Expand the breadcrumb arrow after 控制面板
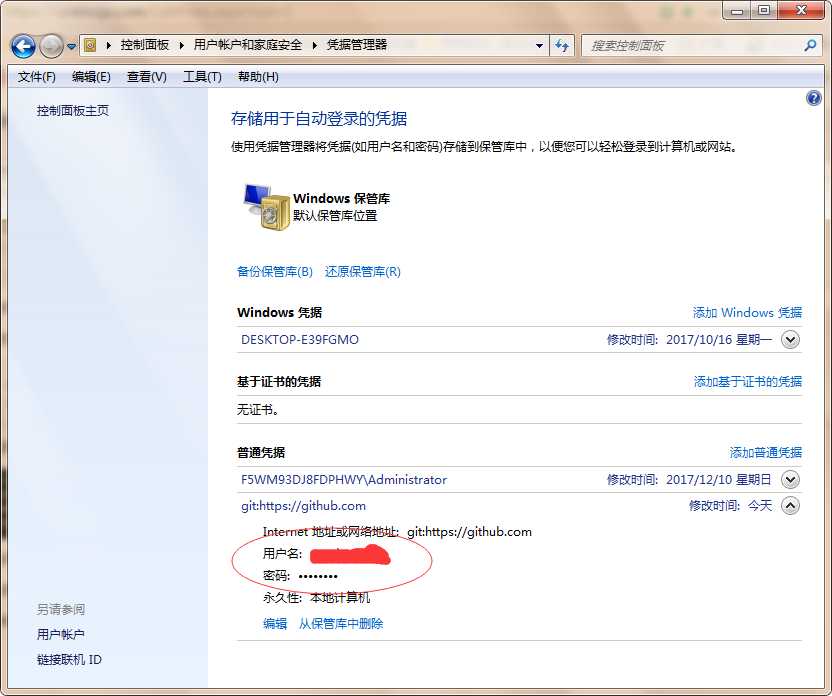Image resolution: width=832 pixels, height=696 pixels. click(x=181, y=46)
